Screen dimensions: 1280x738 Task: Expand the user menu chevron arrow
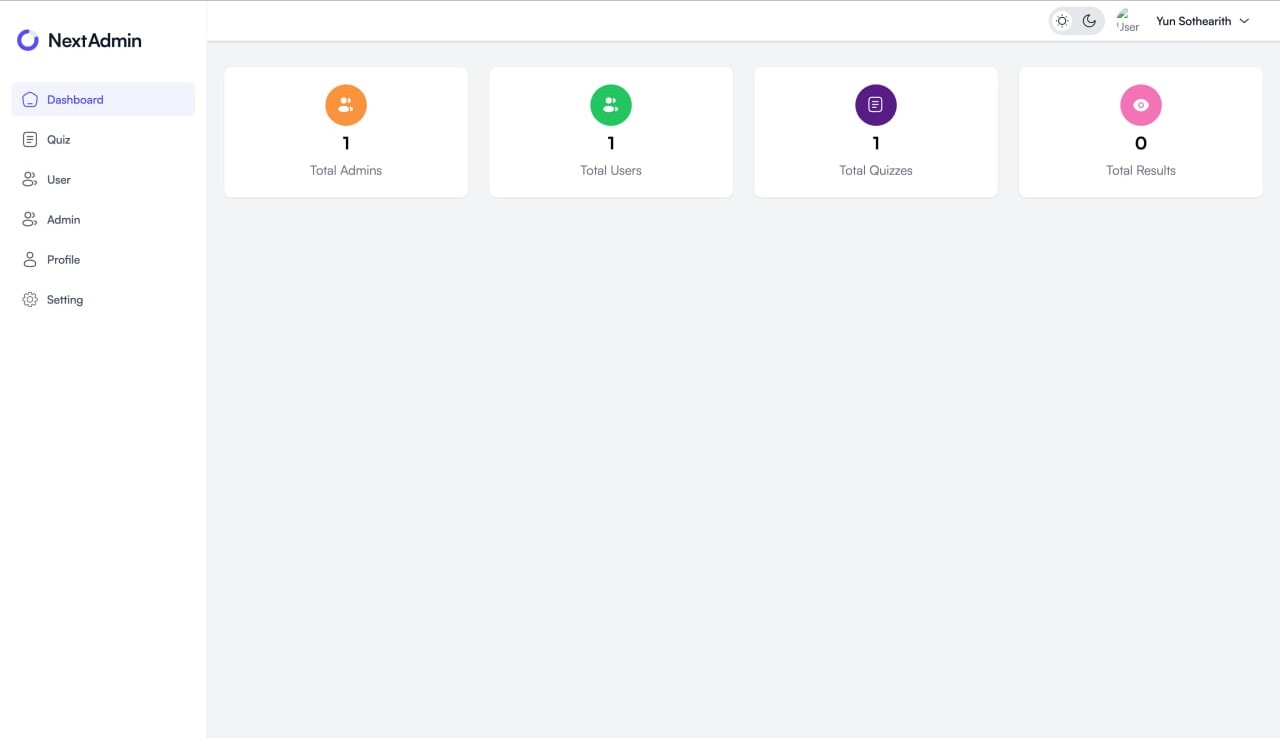1245,21
